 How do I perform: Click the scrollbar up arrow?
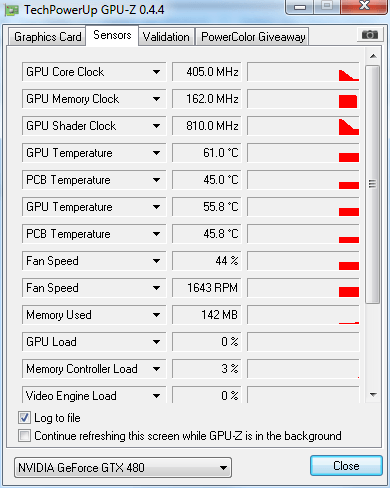coord(373,56)
